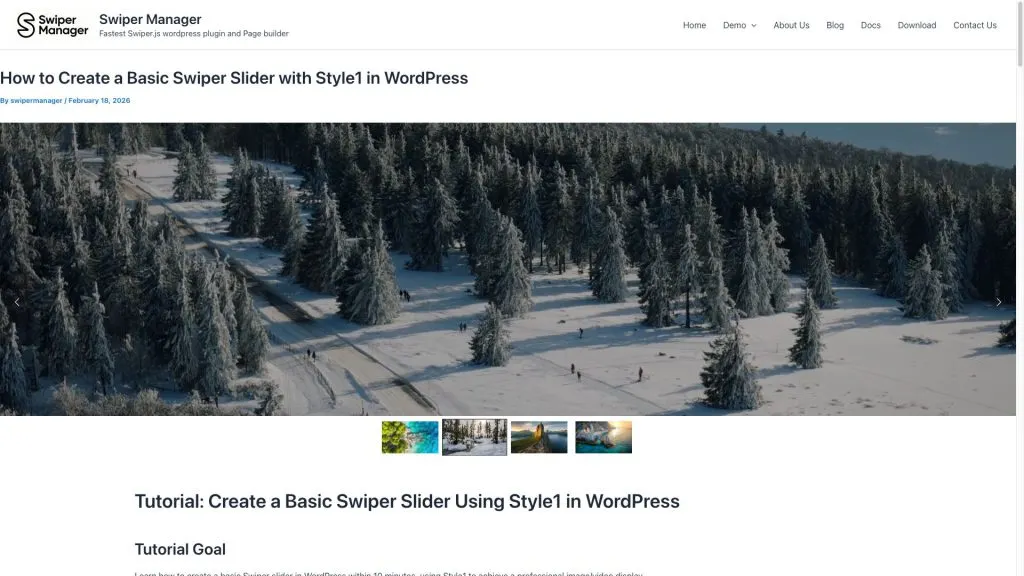
Task: Advance the slider with the right arrow
Action: 999,302
